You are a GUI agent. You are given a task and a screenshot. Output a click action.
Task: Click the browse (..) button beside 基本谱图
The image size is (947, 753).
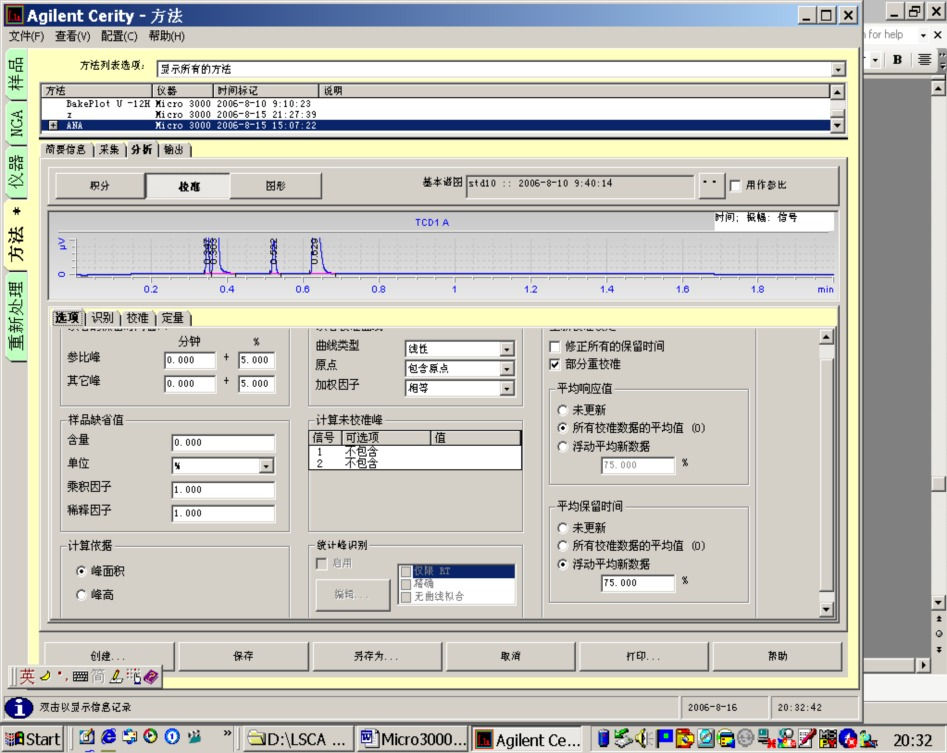tap(711, 184)
